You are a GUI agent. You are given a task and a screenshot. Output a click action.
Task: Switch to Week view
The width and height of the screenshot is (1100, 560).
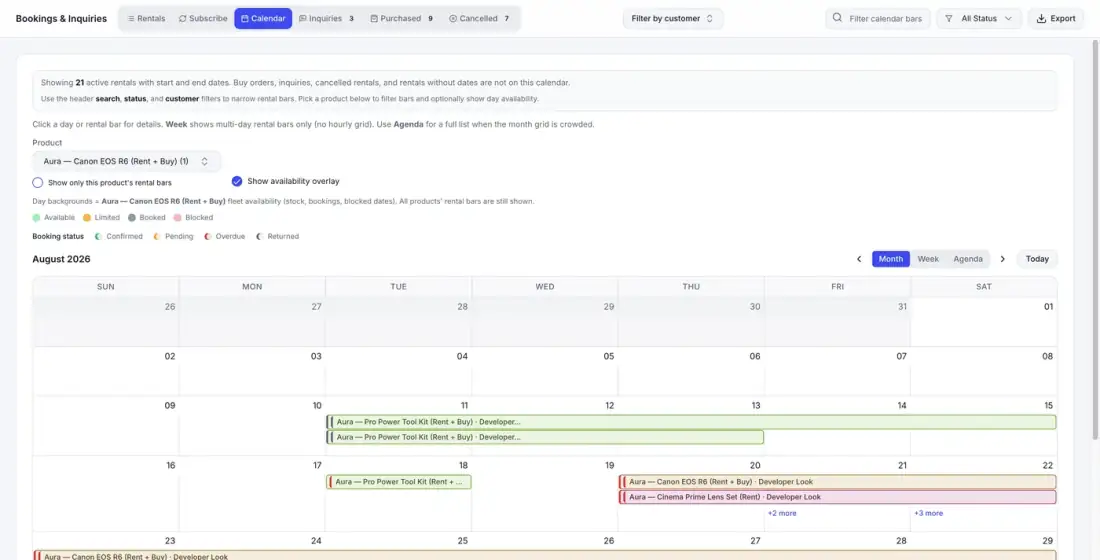(928, 259)
